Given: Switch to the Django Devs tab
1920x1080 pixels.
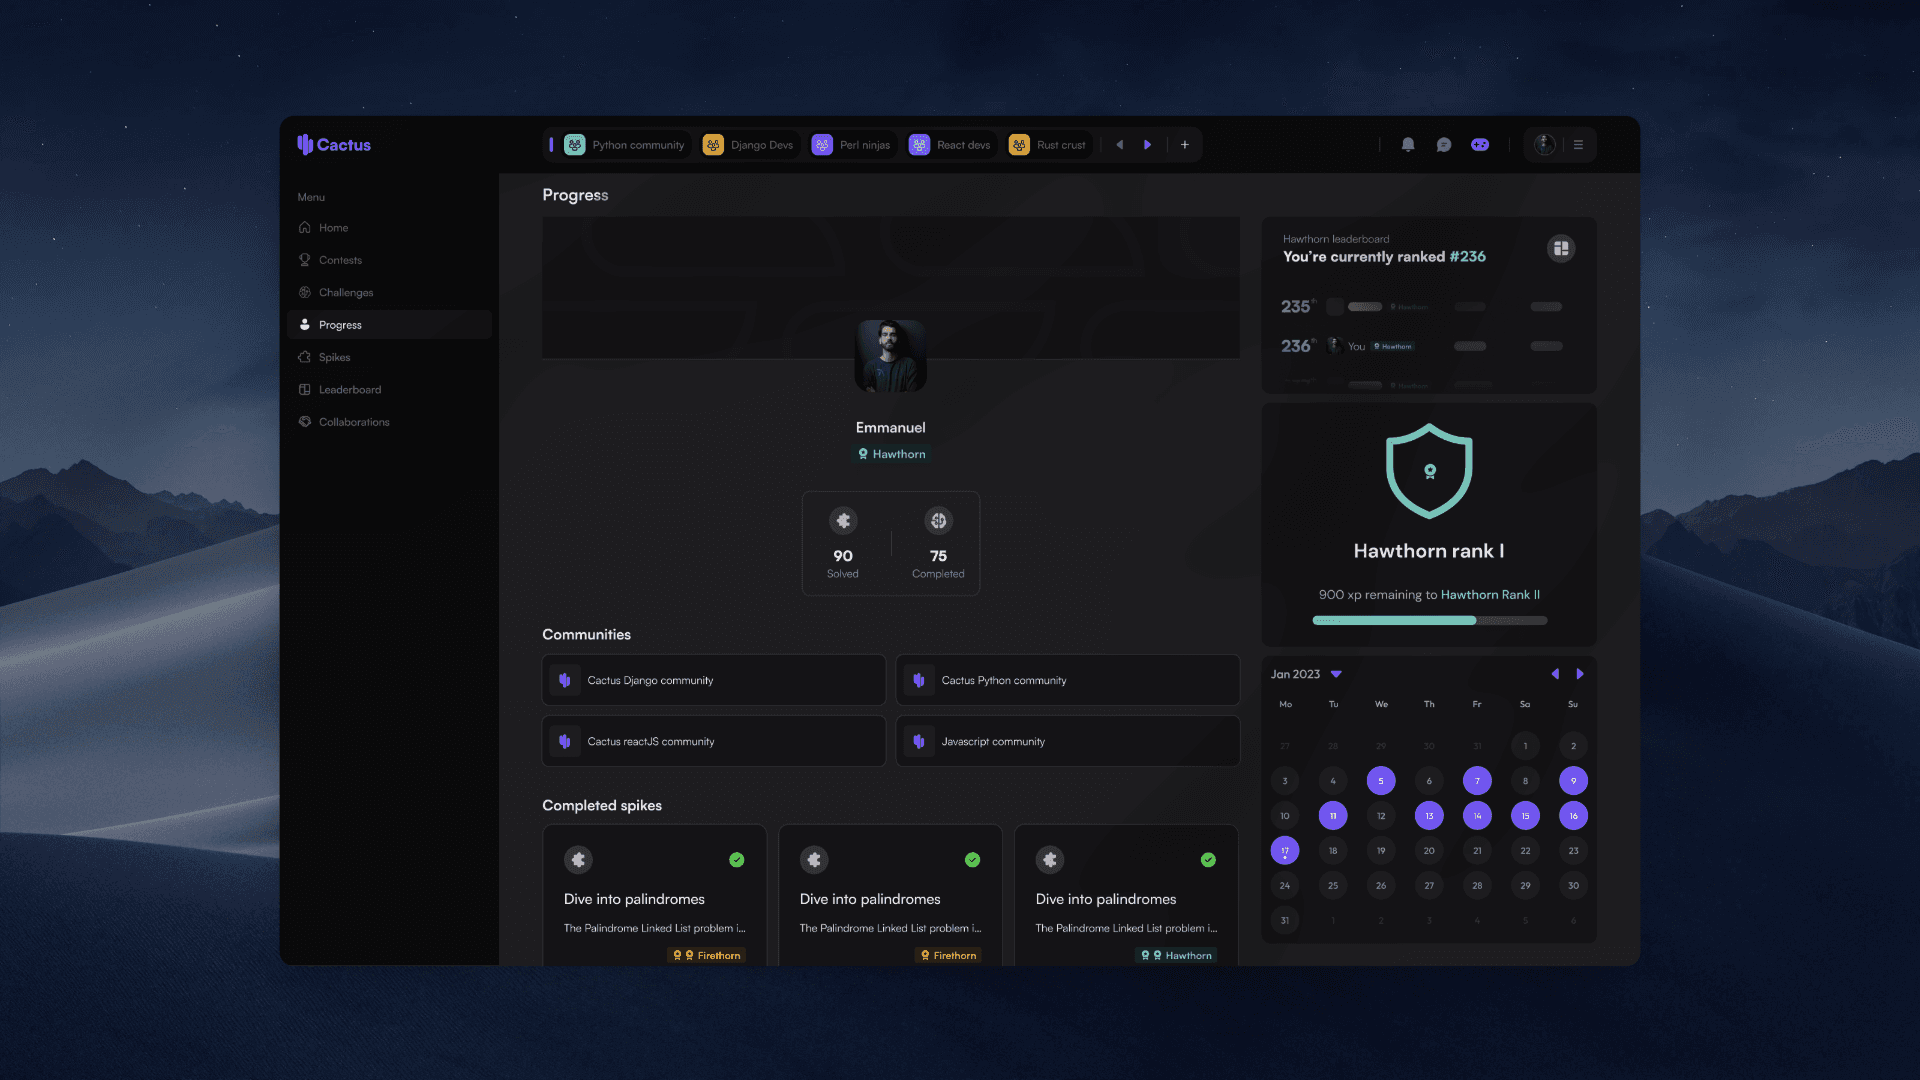Looking at the screenshot, I should (x=749, y=145).
